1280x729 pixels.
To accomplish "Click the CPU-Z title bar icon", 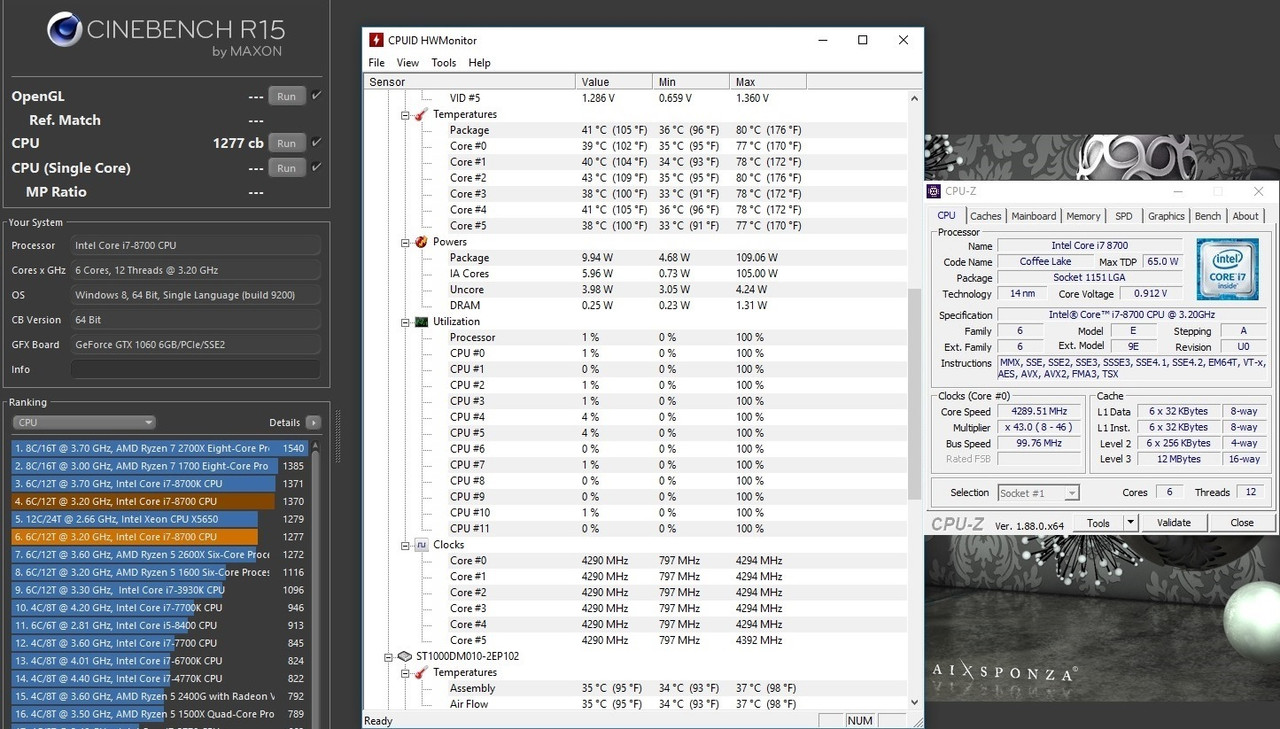I will point(934,191).
